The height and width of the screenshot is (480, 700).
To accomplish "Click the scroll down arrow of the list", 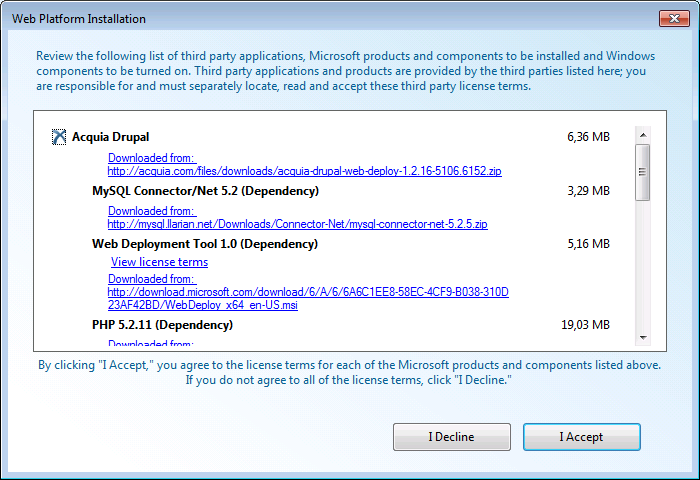I will click(643, 338).
